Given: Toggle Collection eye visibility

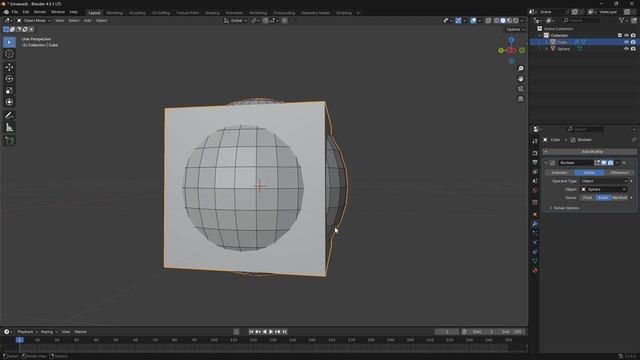Looking at the screenshot, I should tap(627, 36).
